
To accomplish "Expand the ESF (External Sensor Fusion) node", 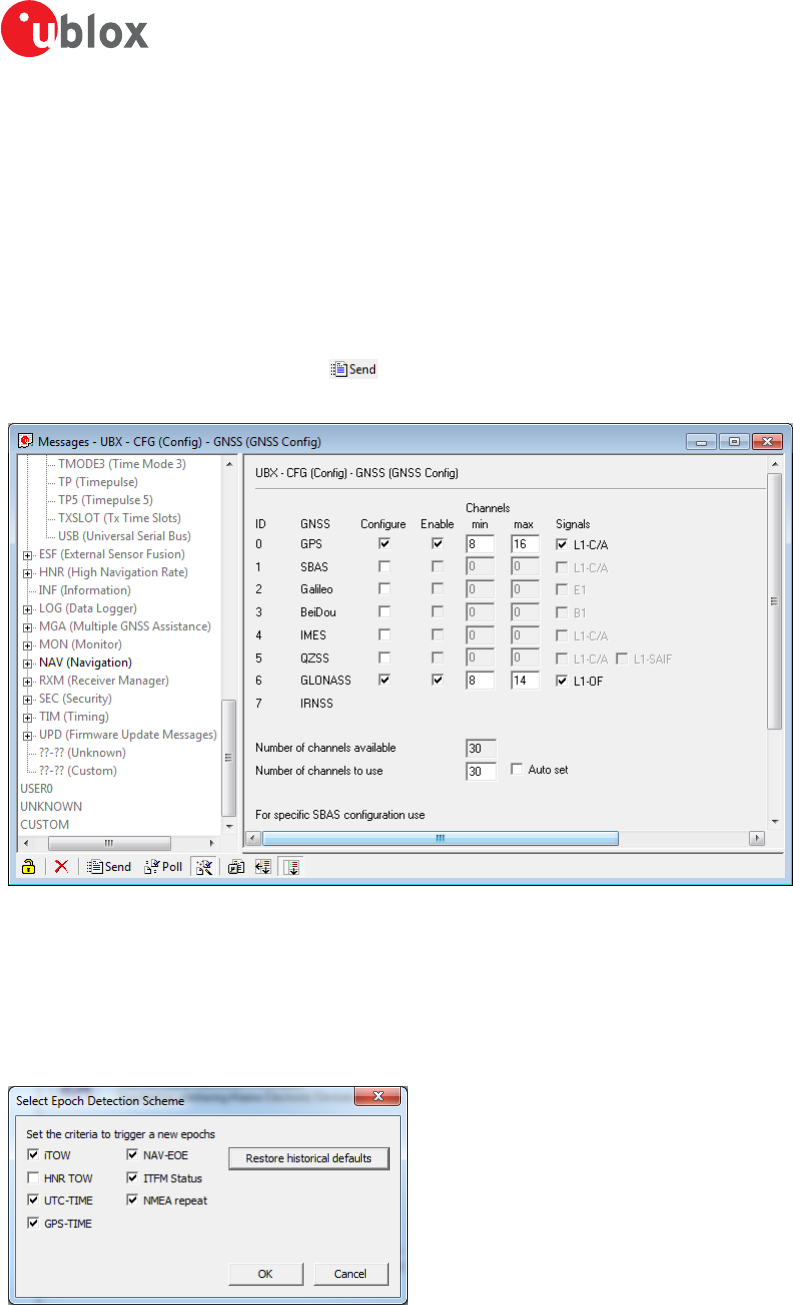I will [x=27, y=554].
